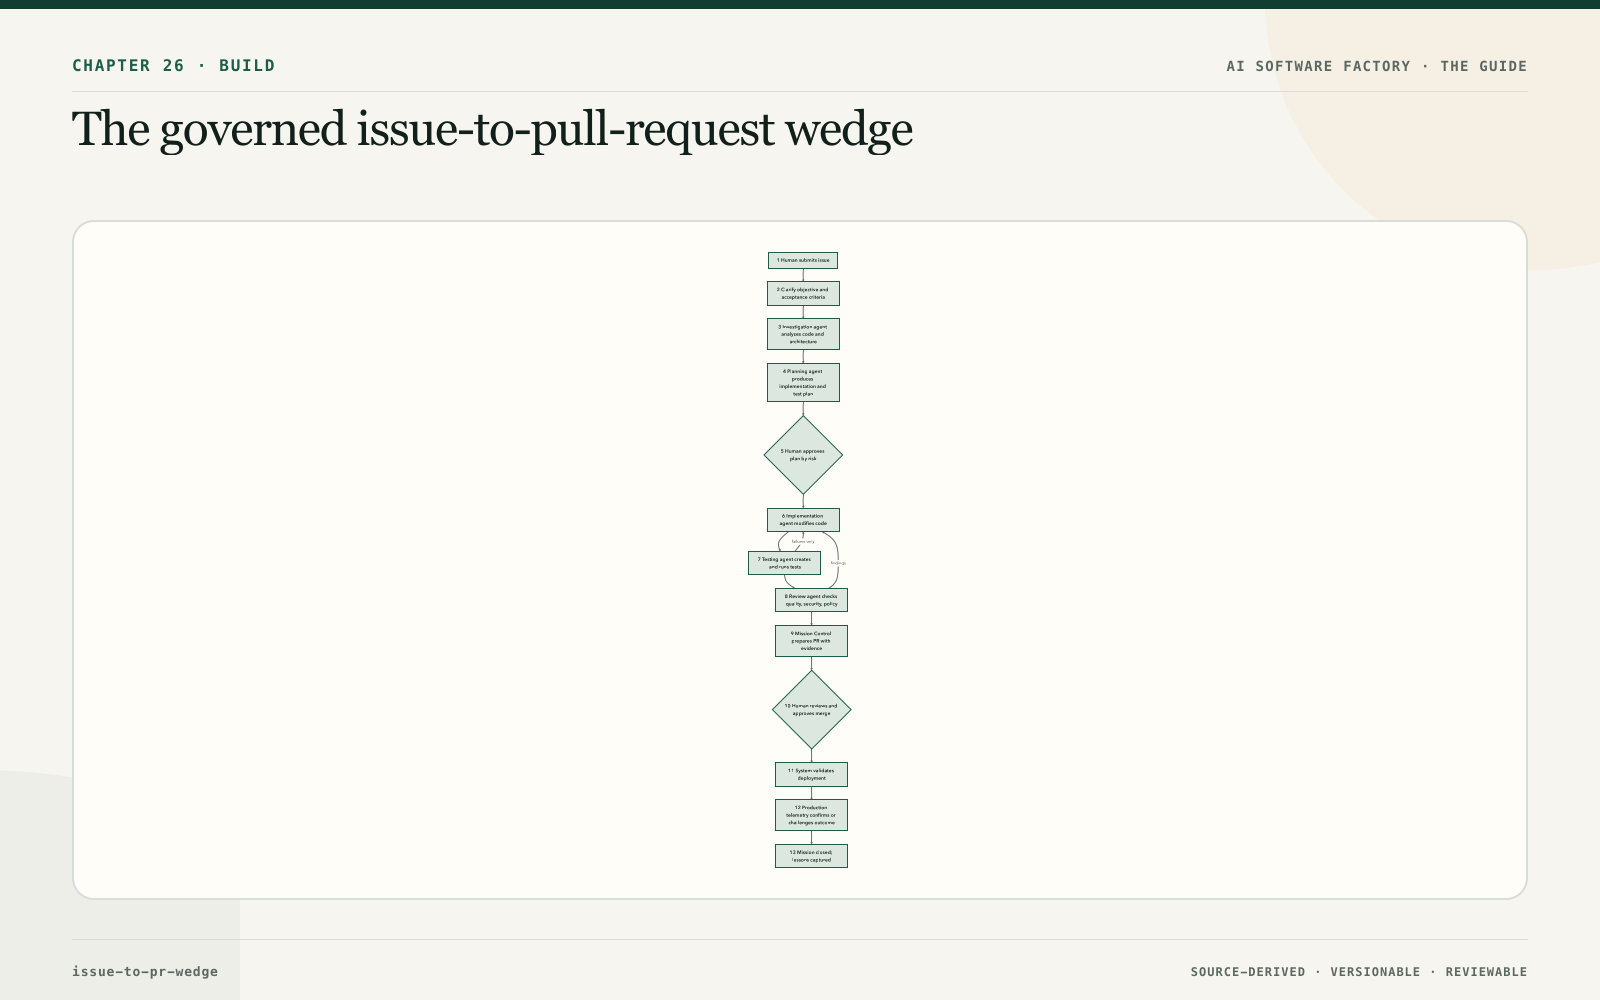Click the 'Human approves plan by risk' diamond

[x=803, y=455]
